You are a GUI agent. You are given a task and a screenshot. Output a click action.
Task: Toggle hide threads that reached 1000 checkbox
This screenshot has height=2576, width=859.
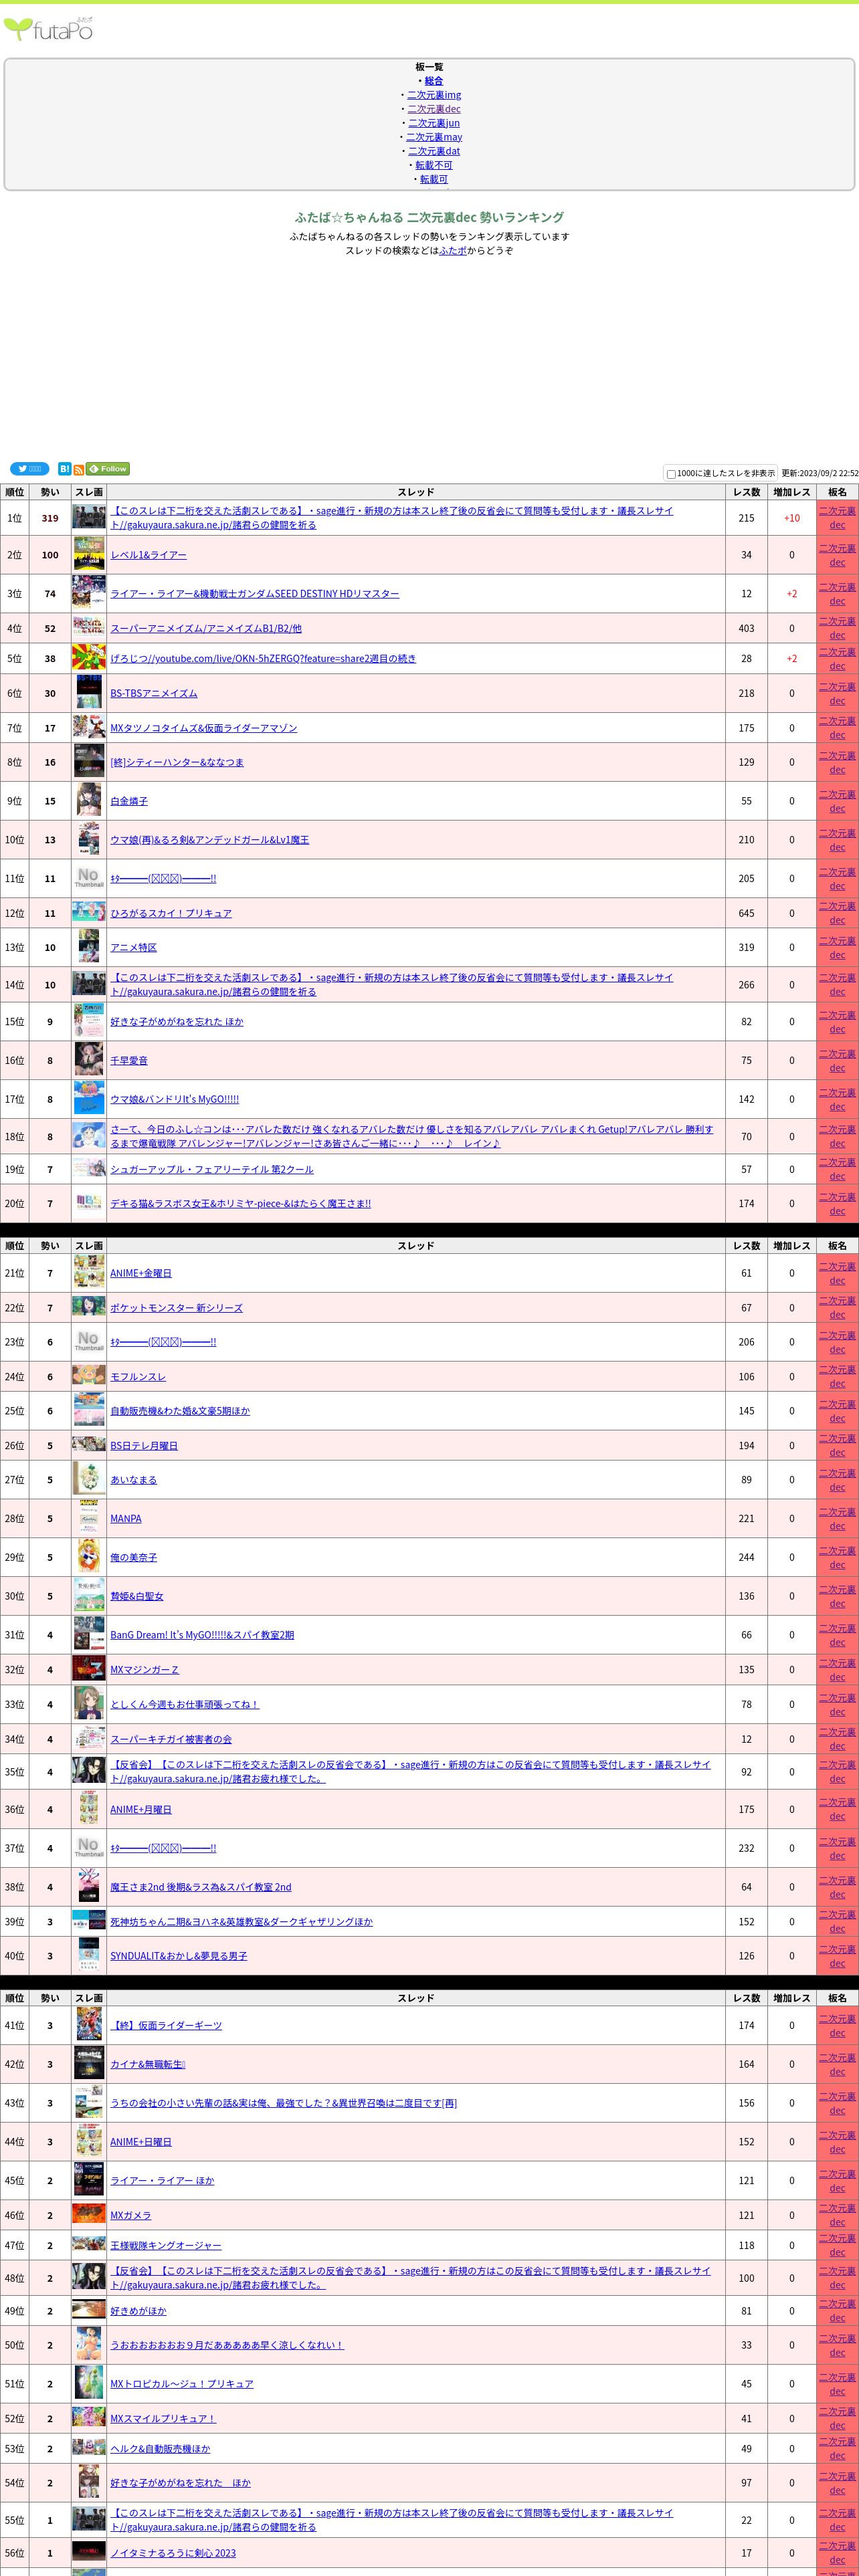click(672, 474)
